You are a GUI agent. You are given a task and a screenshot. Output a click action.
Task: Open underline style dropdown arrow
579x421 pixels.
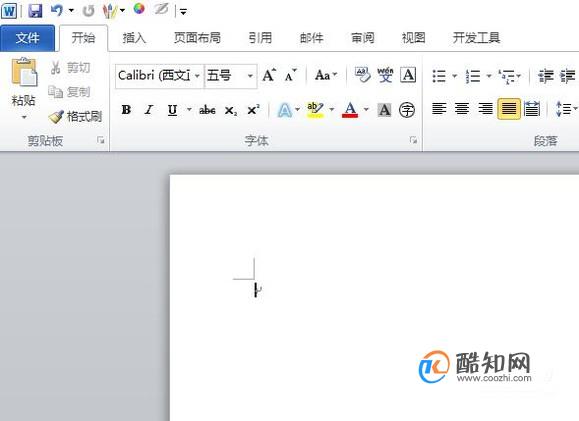click(189, 109)
